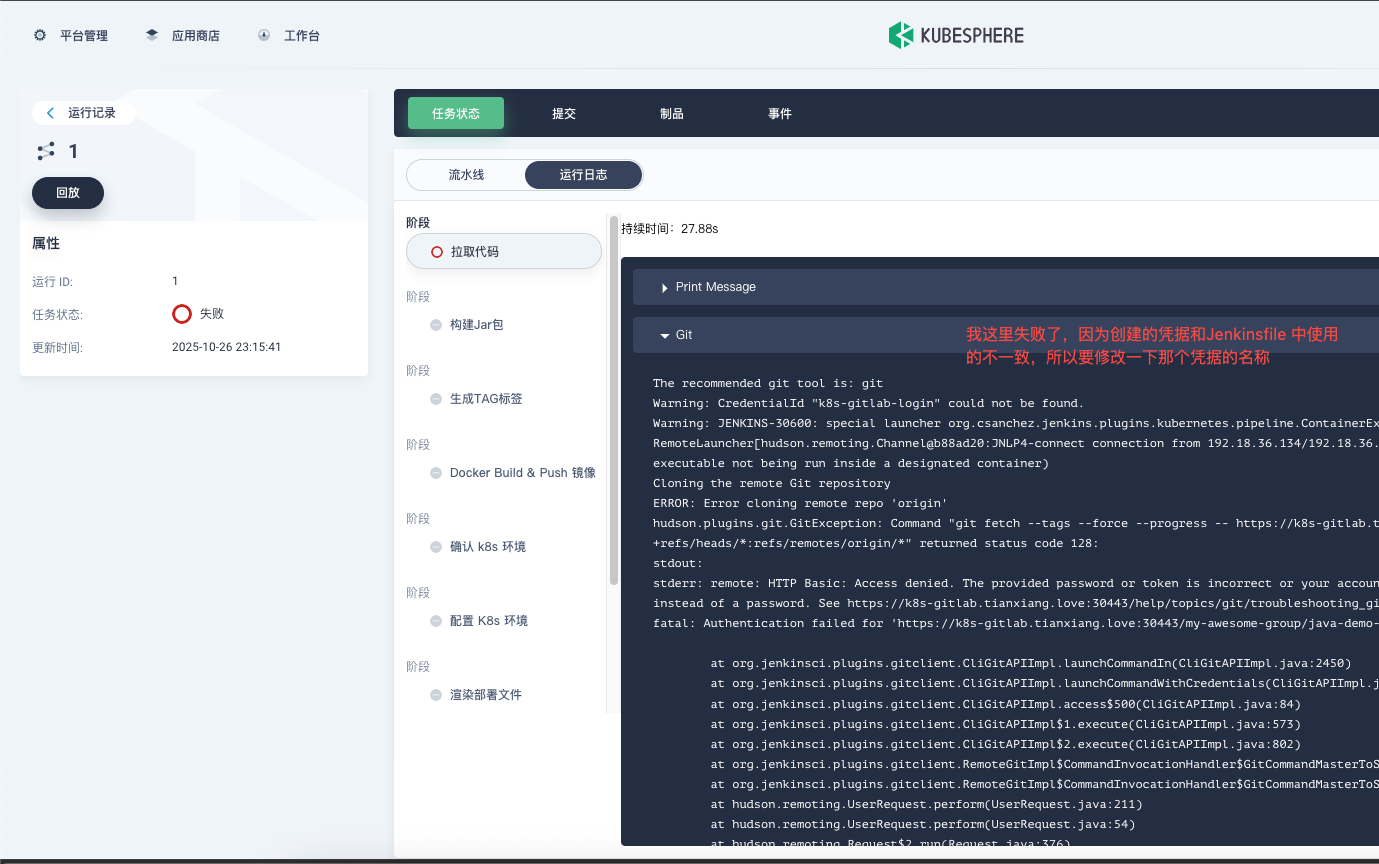Open the 提交 tab
This screenshot has width=1379, height=864.
click(564, 114)
